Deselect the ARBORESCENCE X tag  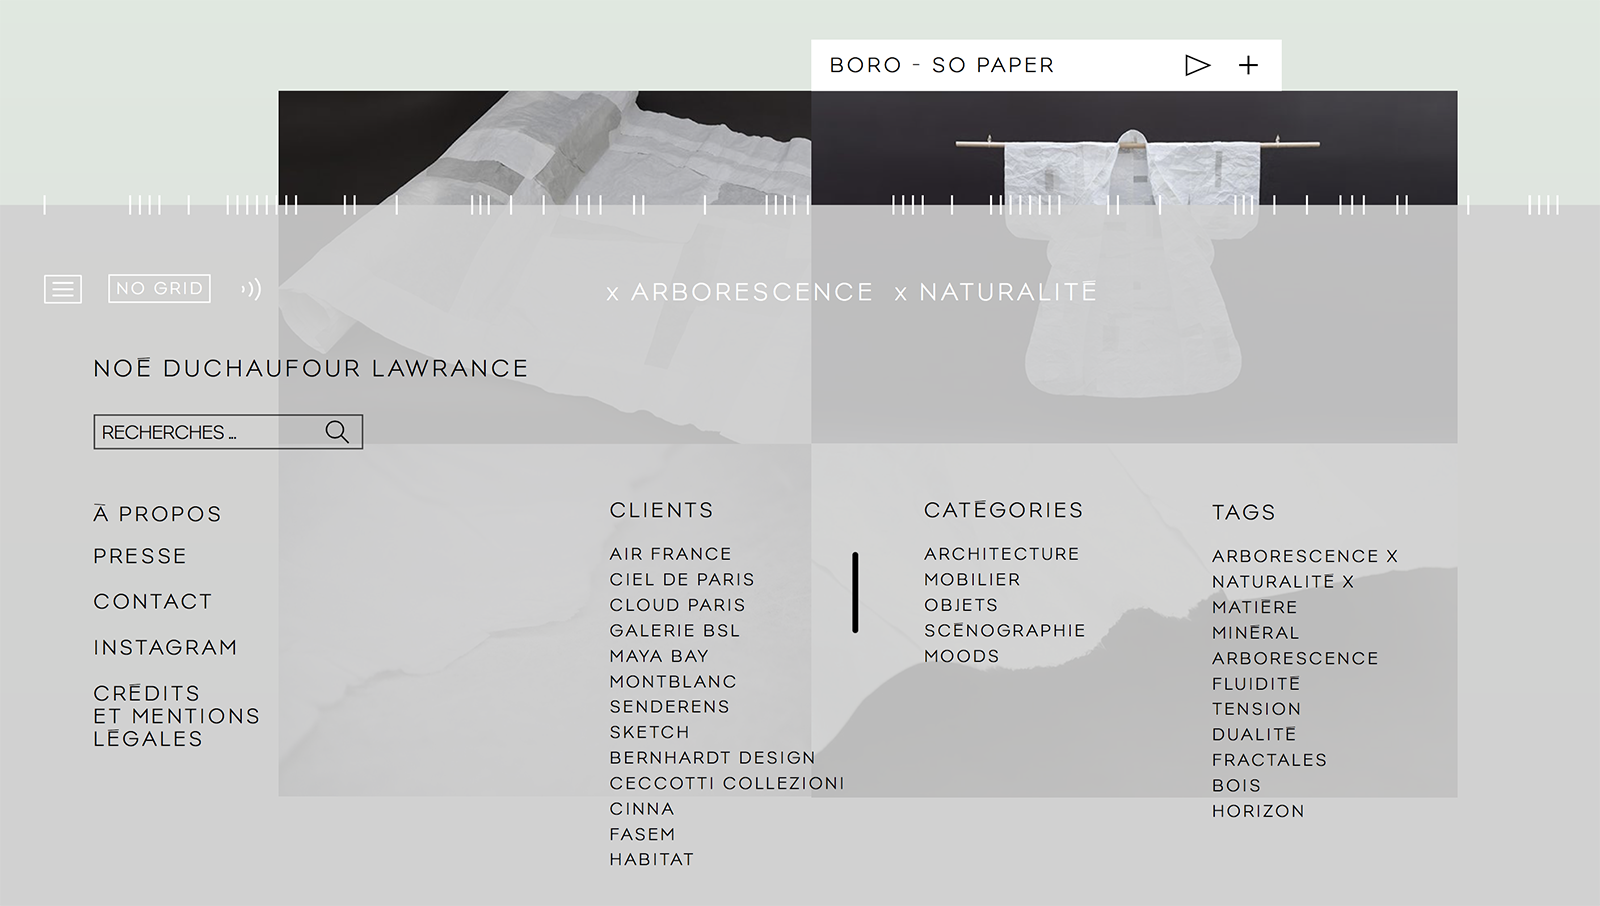(x=1304, y=556)
